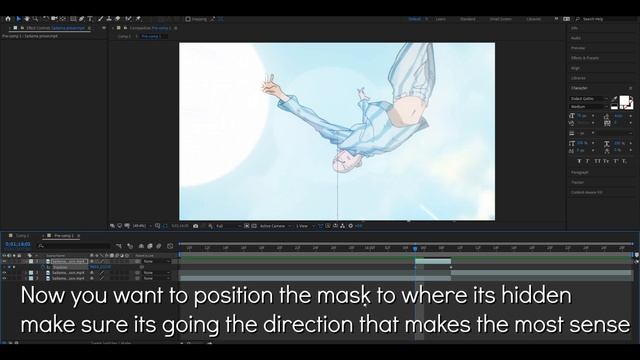Open the magnification ratio 49.4% dropdown
This screenshot has height=360, width=640.
[142, 226]
